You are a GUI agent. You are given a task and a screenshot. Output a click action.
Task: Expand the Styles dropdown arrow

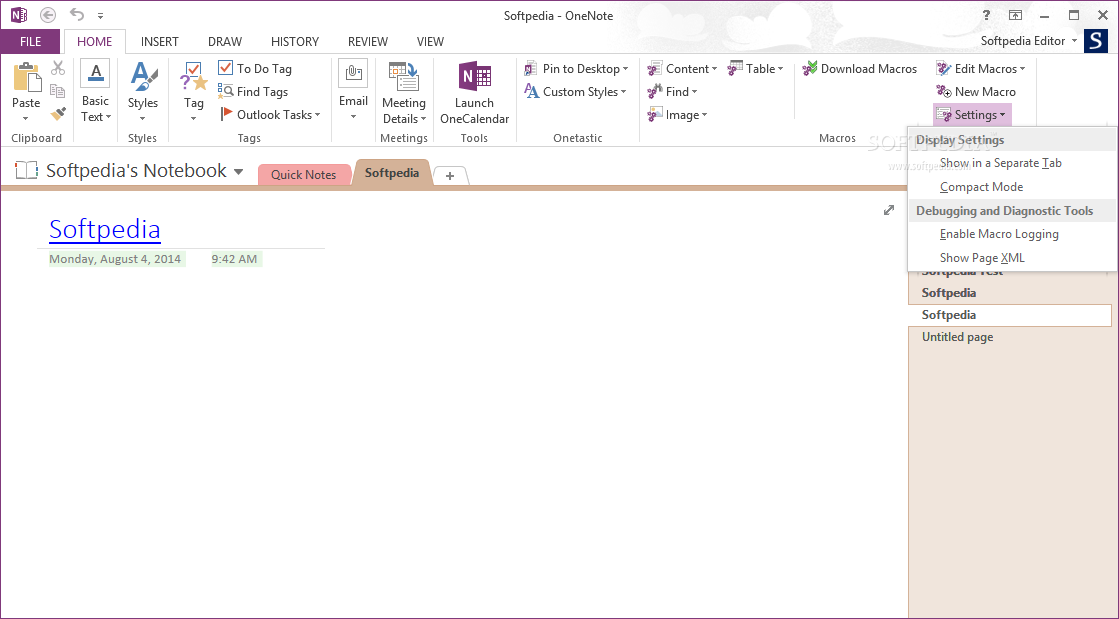(x=143, y=119)
